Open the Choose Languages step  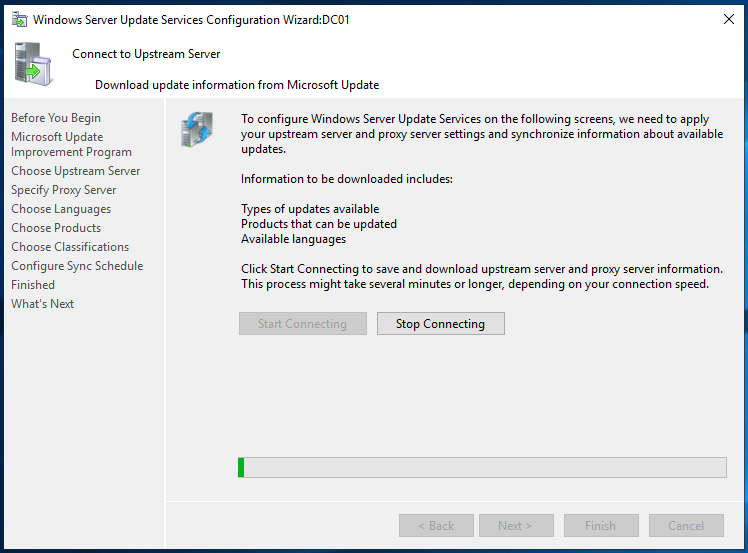click(x=61, y=209)
